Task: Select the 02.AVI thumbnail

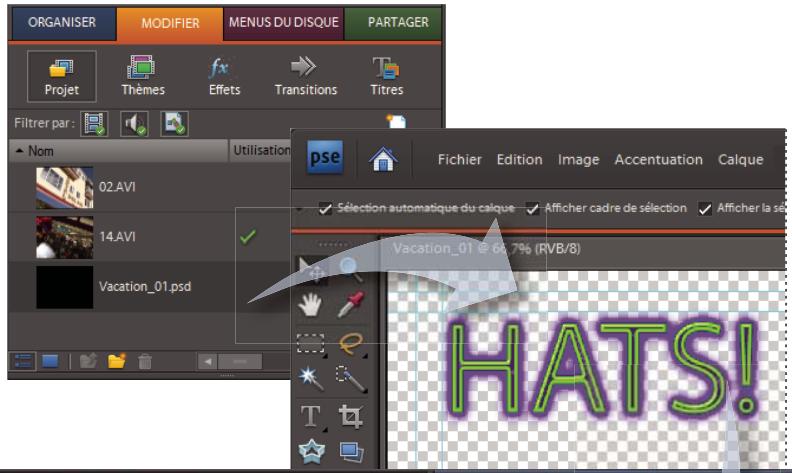Action: tap(65, 187)
